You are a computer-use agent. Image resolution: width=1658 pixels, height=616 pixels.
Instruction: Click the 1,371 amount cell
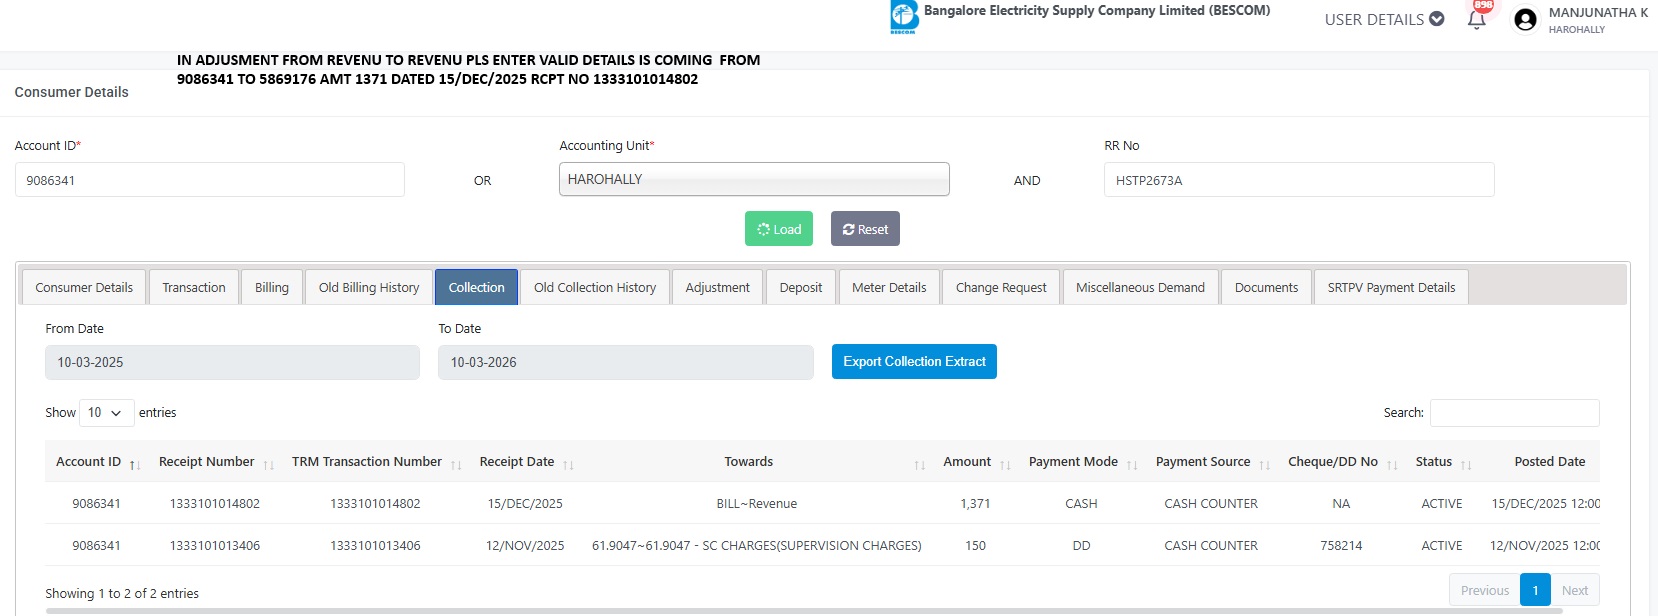point(975,504)
